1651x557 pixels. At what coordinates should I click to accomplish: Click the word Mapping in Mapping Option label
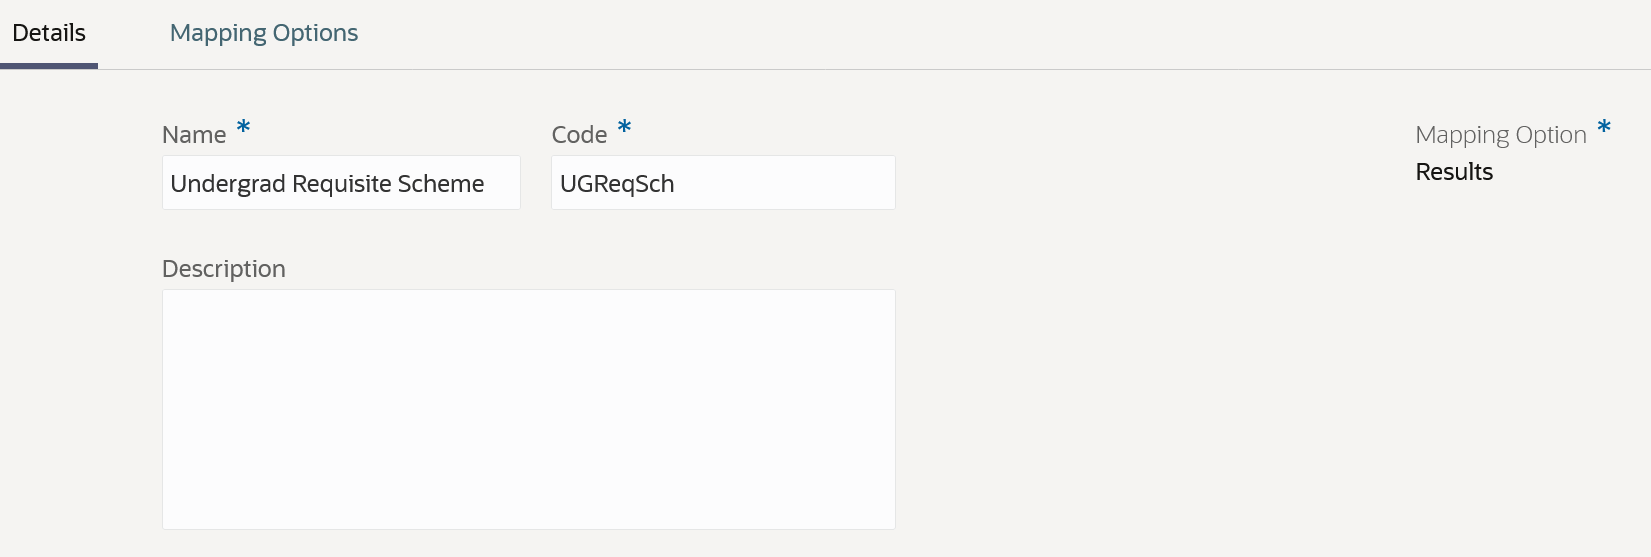click(1460, 135)
